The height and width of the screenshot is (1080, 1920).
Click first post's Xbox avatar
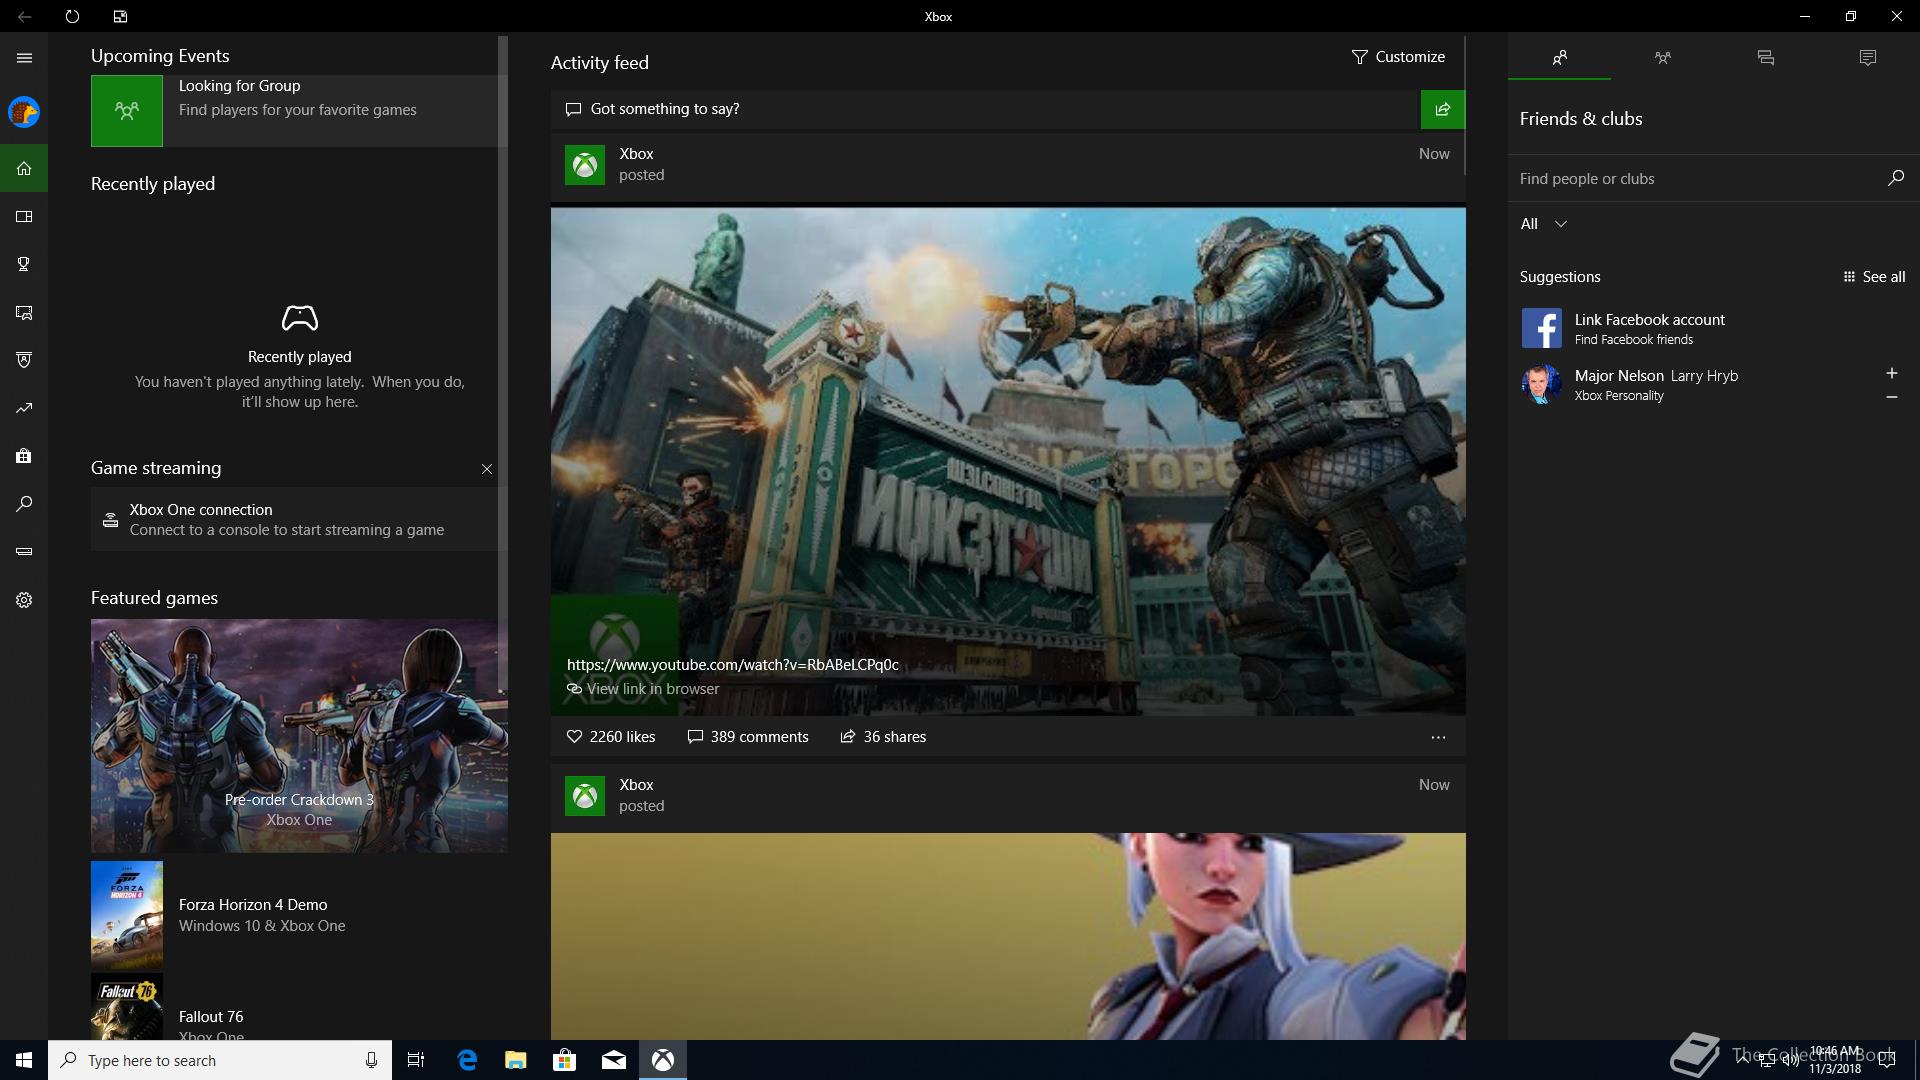coord(585,165)
